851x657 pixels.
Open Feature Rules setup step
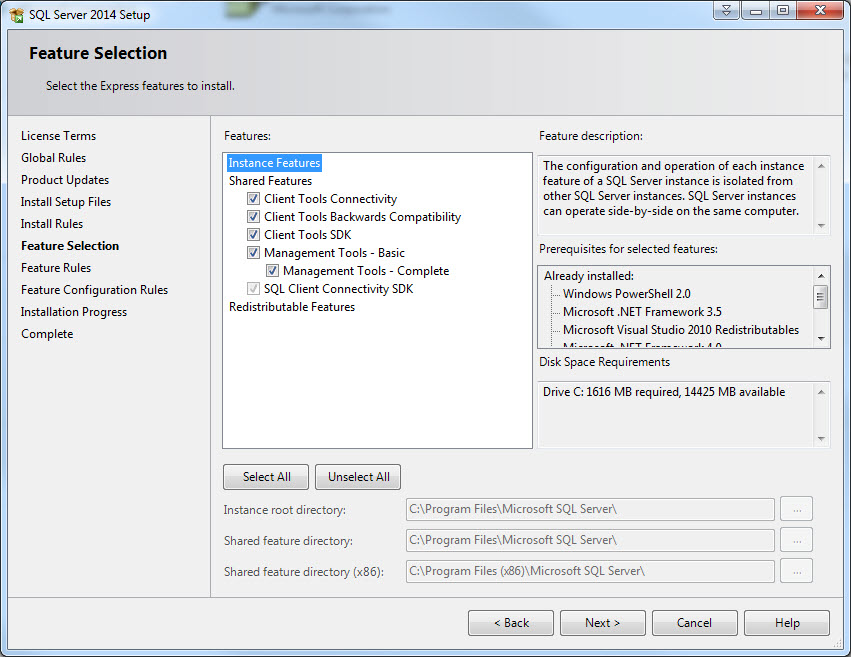[x=56, y=267]
